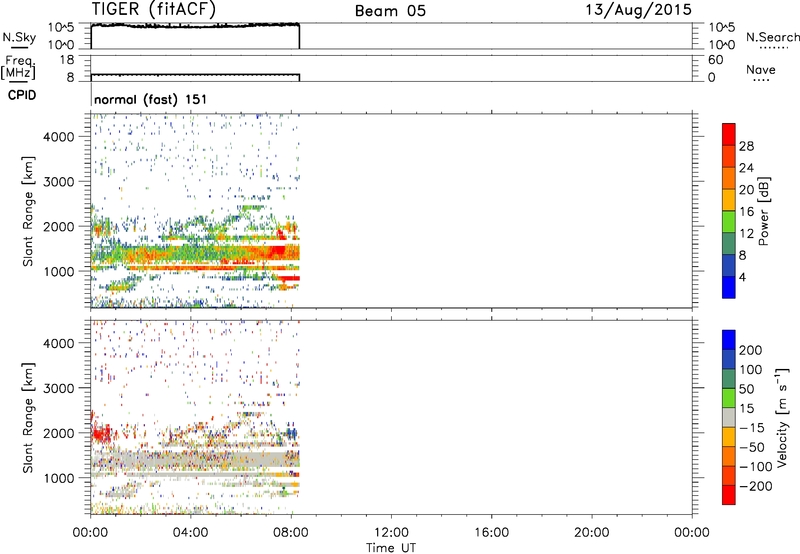Image resolution: width=800 pixels, height=554 pixels.
Task: Click the gray swatch of velocity colorbar
Action: click(729, 417)
